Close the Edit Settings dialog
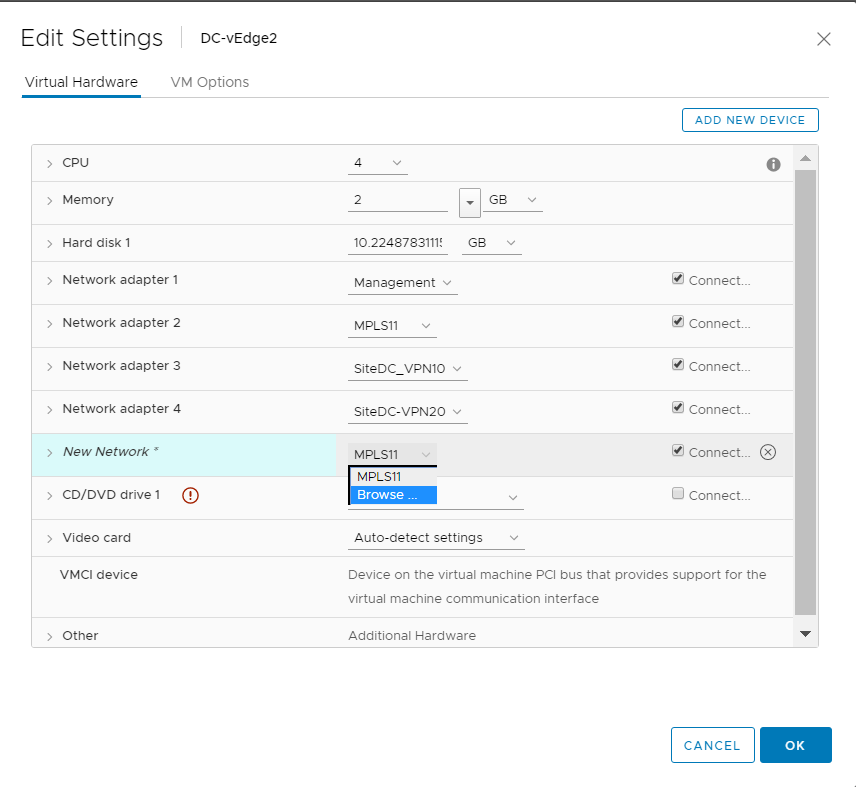 coord(823,39)
